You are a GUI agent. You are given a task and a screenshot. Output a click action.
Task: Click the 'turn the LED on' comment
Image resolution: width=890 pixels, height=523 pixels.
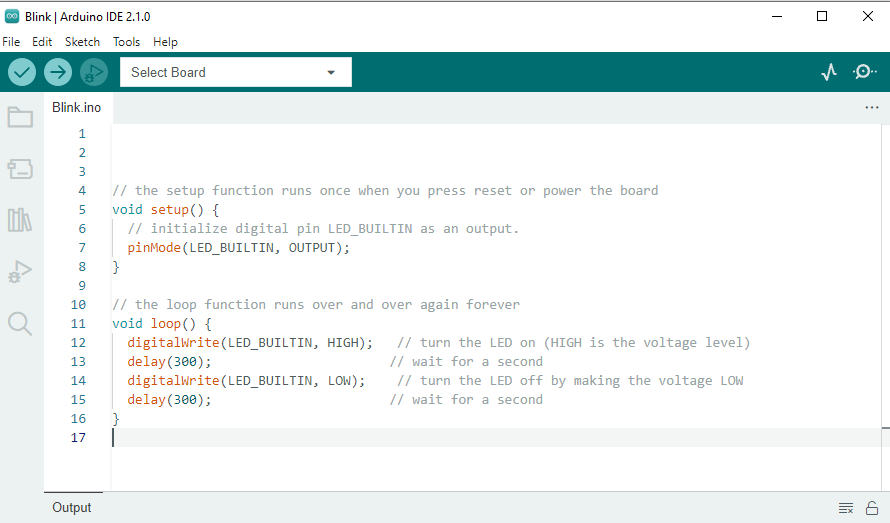[573, 342]
